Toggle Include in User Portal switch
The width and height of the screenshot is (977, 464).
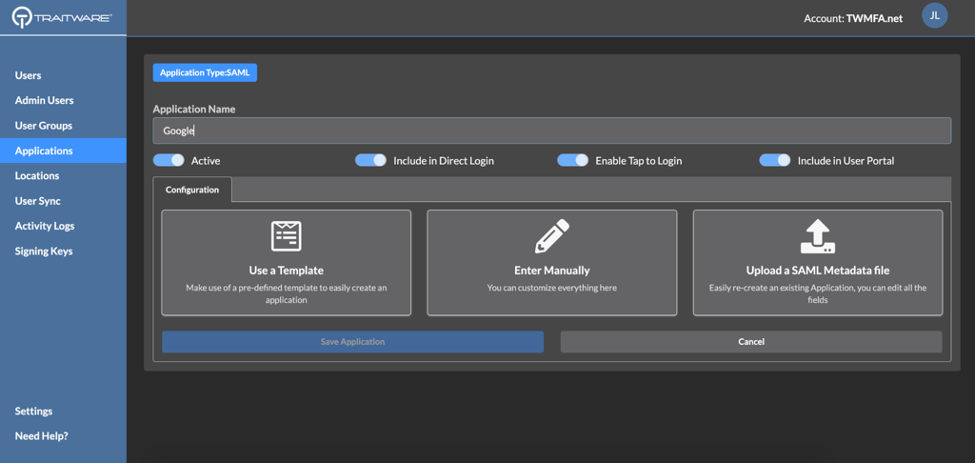[x=774, y=160]
